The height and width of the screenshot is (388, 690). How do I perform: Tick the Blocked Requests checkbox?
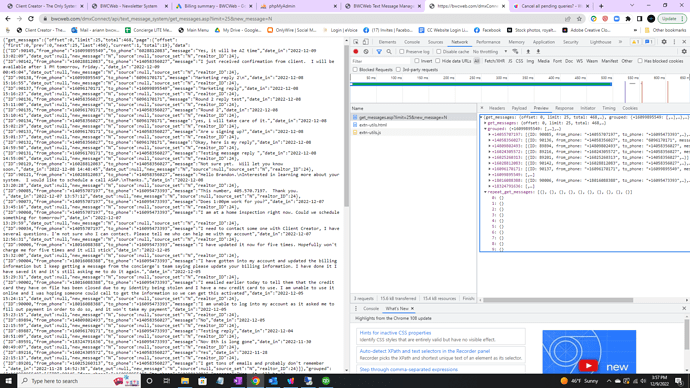[x=355, y=70]
